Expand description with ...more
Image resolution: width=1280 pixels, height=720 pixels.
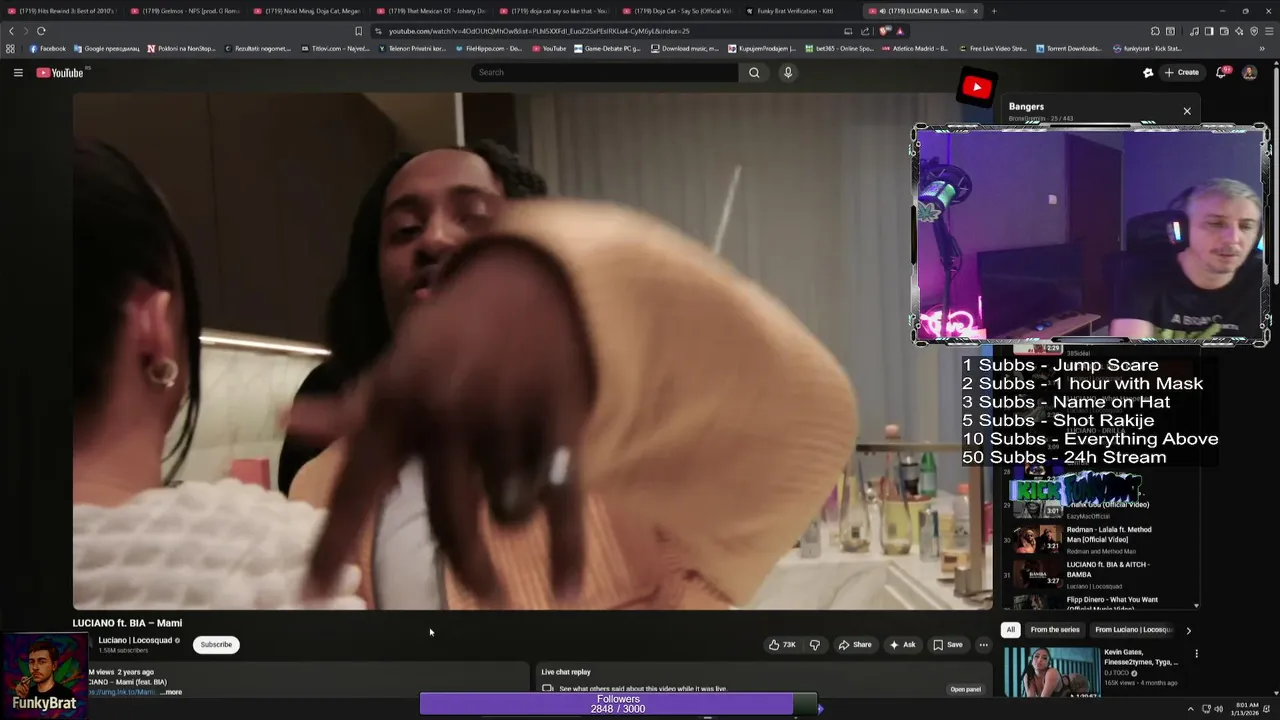(171, 692)
